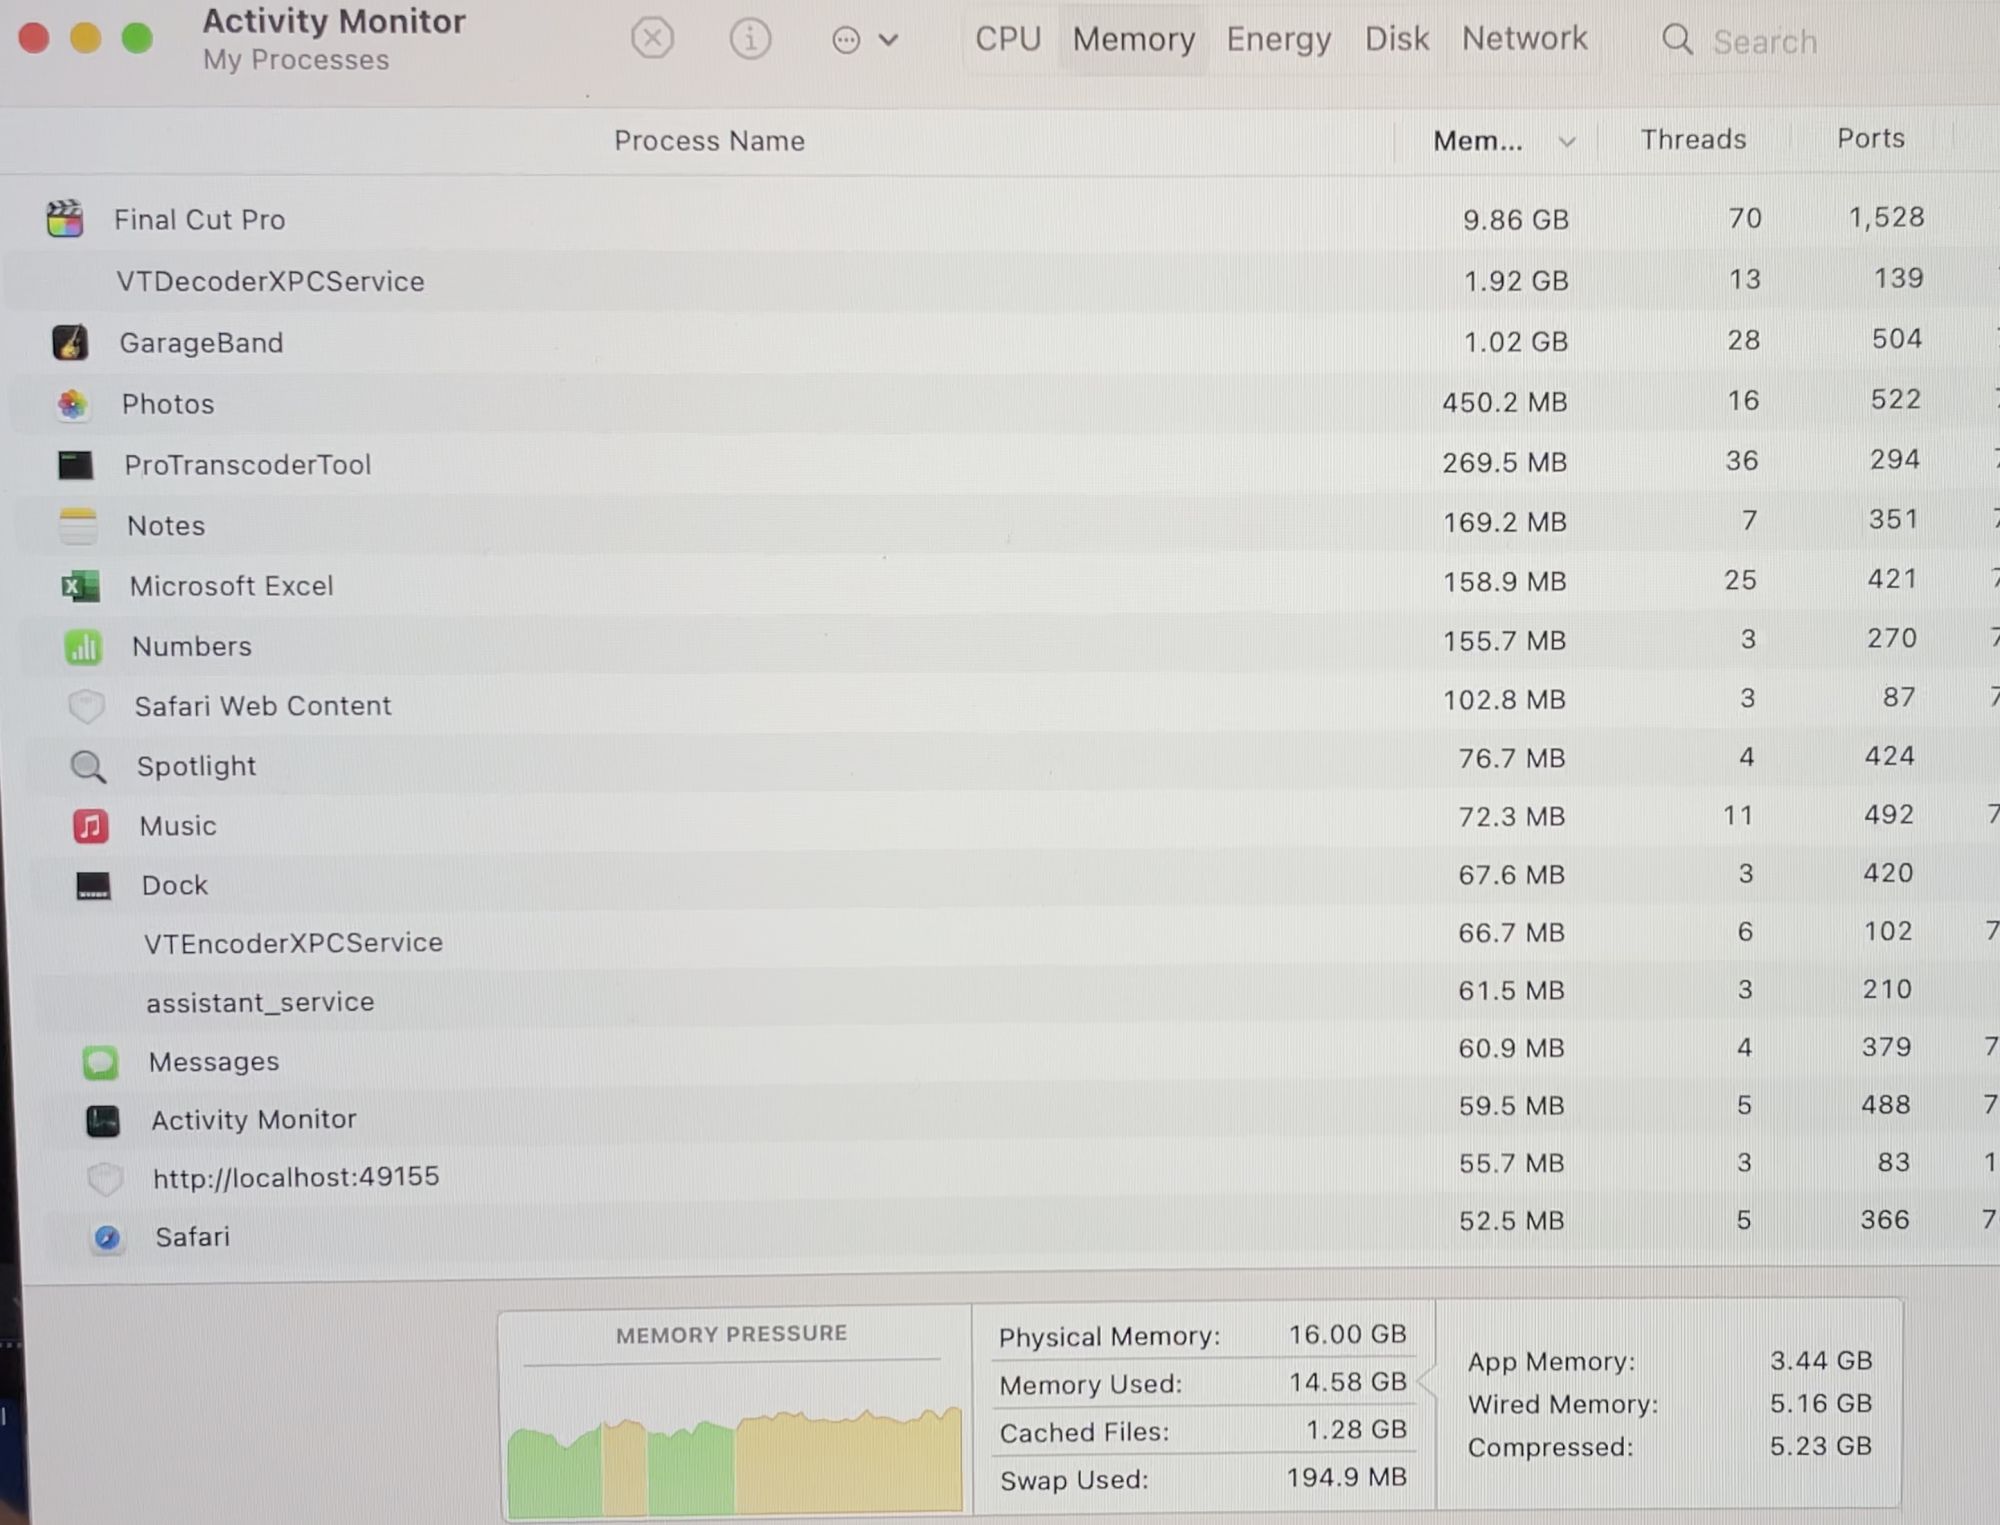Switch to the Energy tab
Image resolution: width=2000 pixels, height=1525 pixels.
click(1278, 39)
